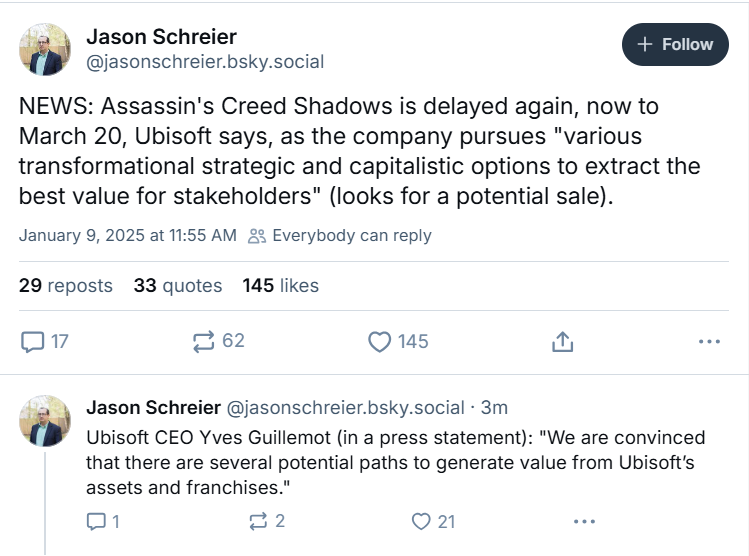
Task: Open @jasonschreier.bsky.social handle under header name
Action: [x=205, y=62]
